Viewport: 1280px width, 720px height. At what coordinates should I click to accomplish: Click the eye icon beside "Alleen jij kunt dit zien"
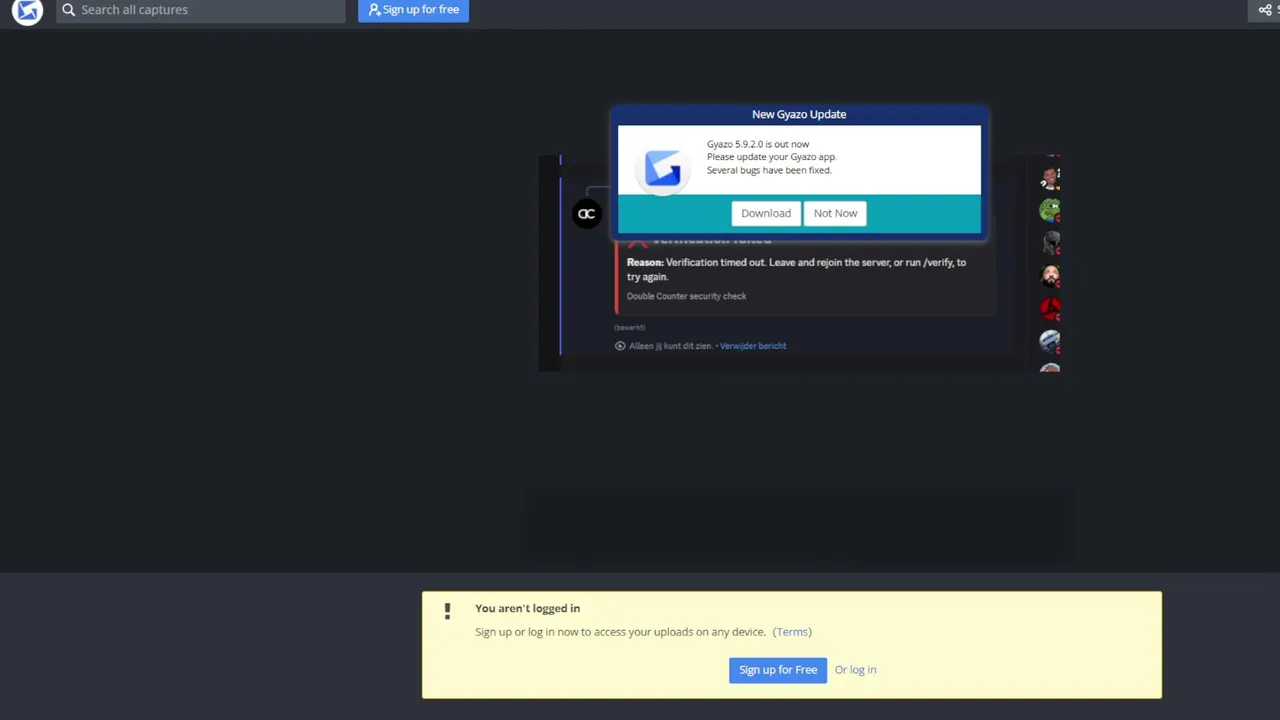coord(620,346)
